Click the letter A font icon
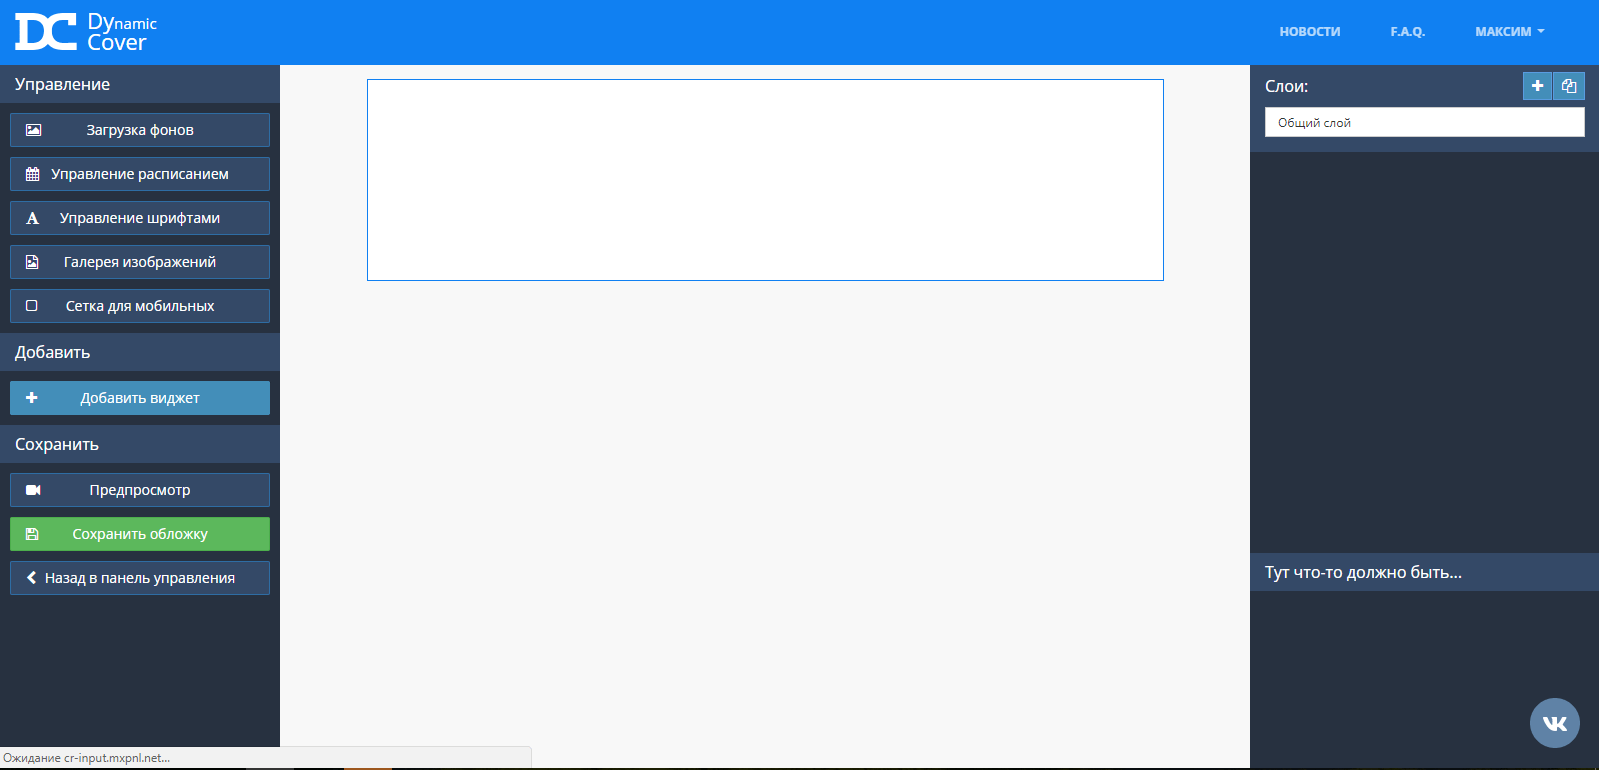 pos(33,218)
